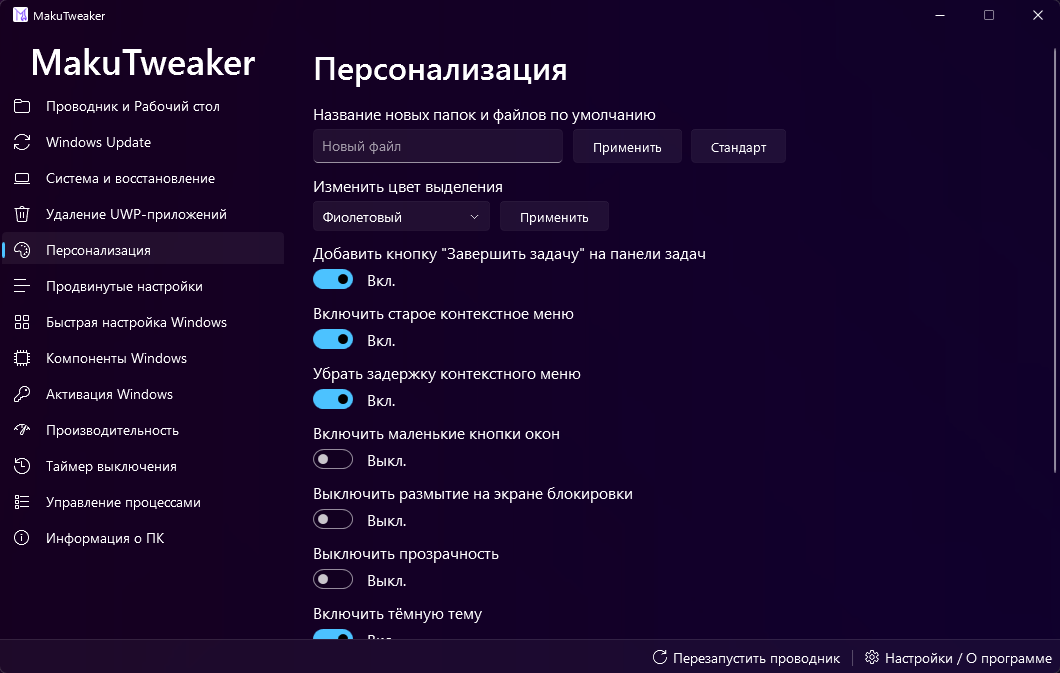Viewport: 1060px width, 673px height.
Task: Open the Проводник и Рабочий стол section icon
Action: (x=22, y=106)
